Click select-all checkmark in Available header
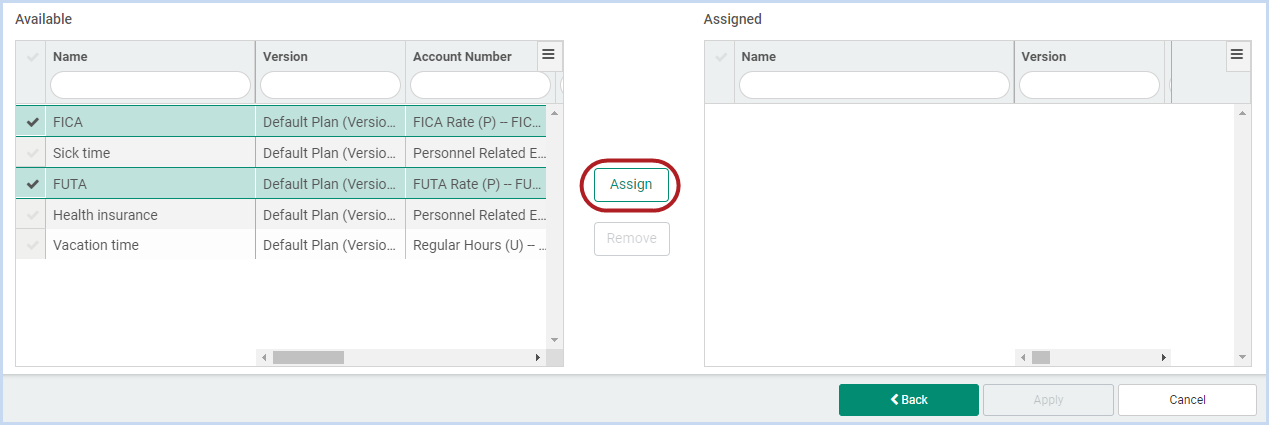This screenshot has width=1269, height=425. coord(32,57)
